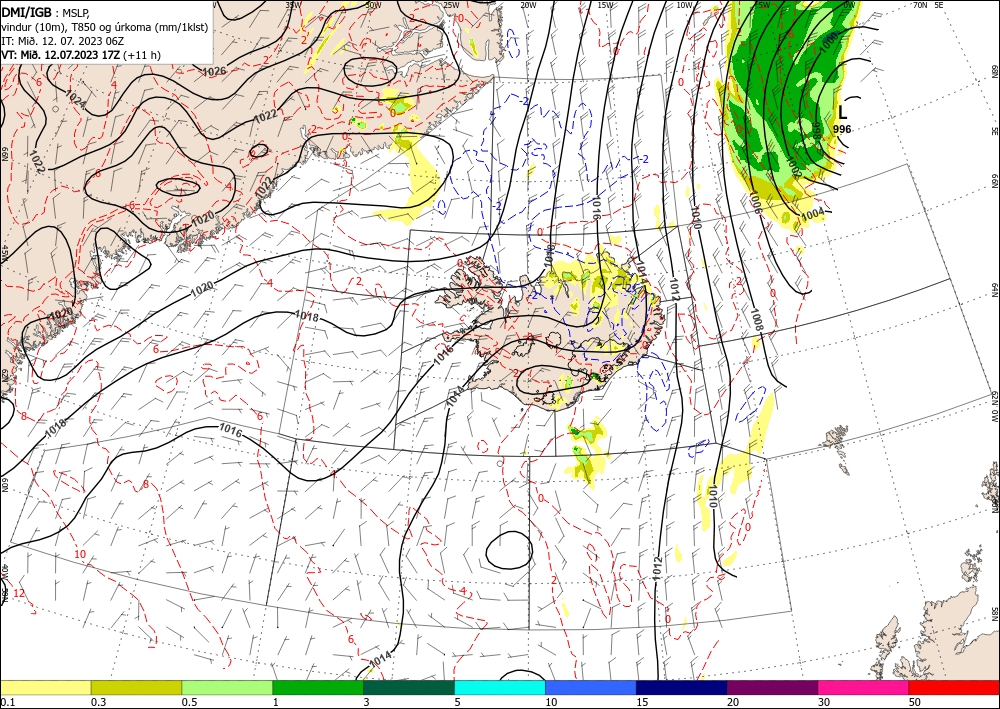
Task: Click the yellow 0.1–0.3 precipitation legend swatch
Action: coord(45,687)
